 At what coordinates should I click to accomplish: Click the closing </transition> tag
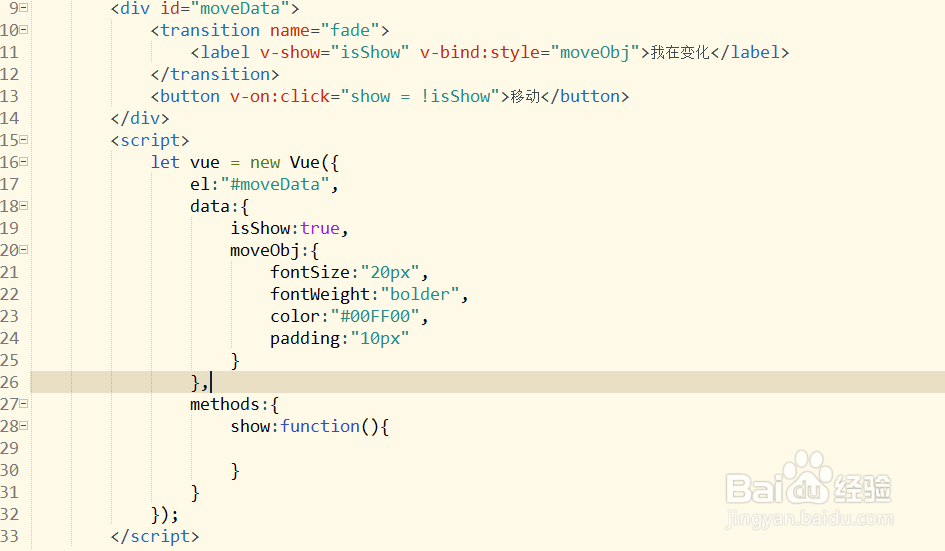[x=215, y=74]
